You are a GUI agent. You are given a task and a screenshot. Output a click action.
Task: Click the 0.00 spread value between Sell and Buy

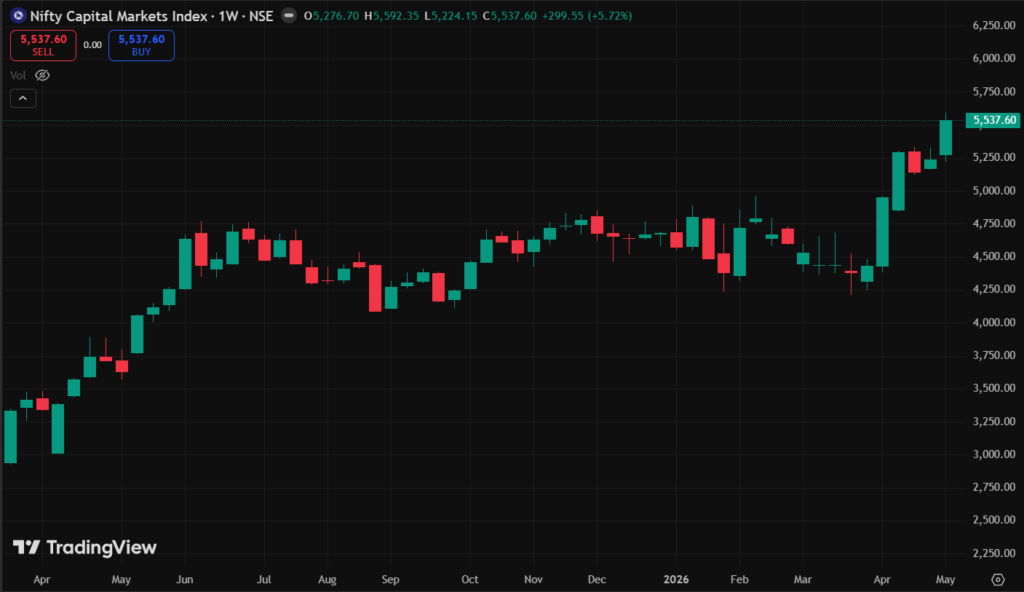point(92,45)
